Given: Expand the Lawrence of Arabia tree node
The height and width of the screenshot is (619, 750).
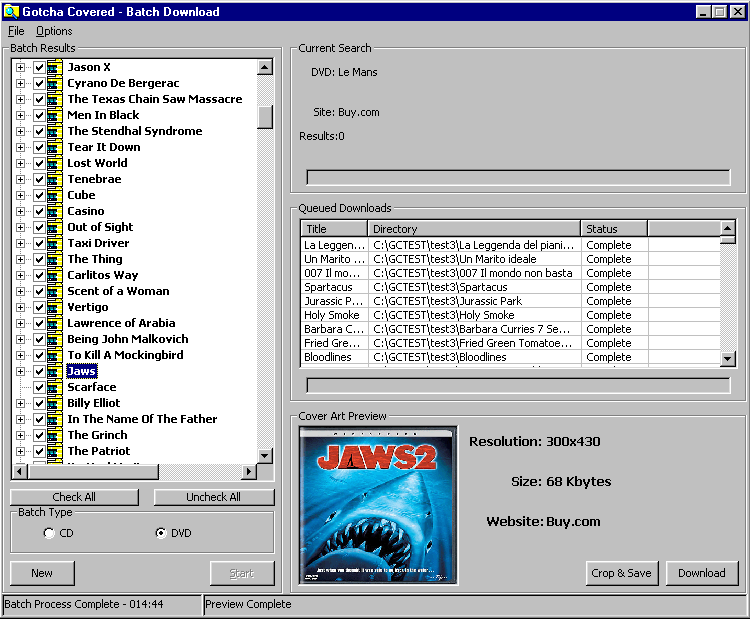Looking at the screenshot, I should click(20, 323).
